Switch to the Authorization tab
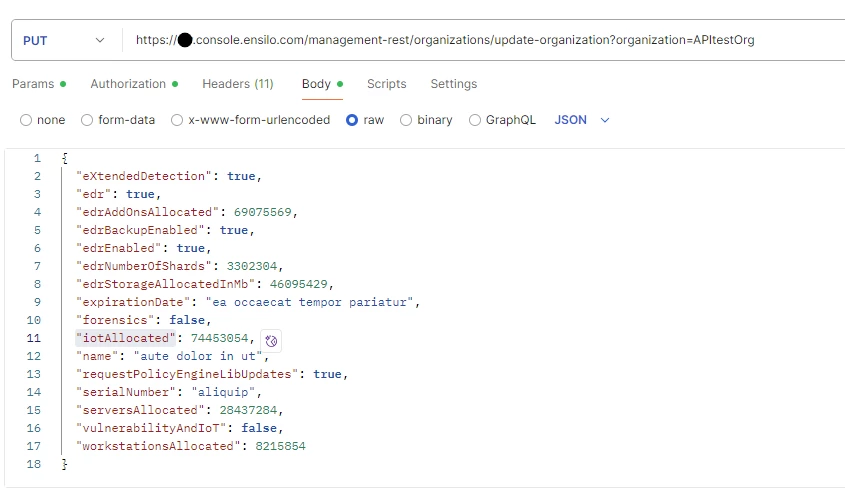 pos(134,84)
